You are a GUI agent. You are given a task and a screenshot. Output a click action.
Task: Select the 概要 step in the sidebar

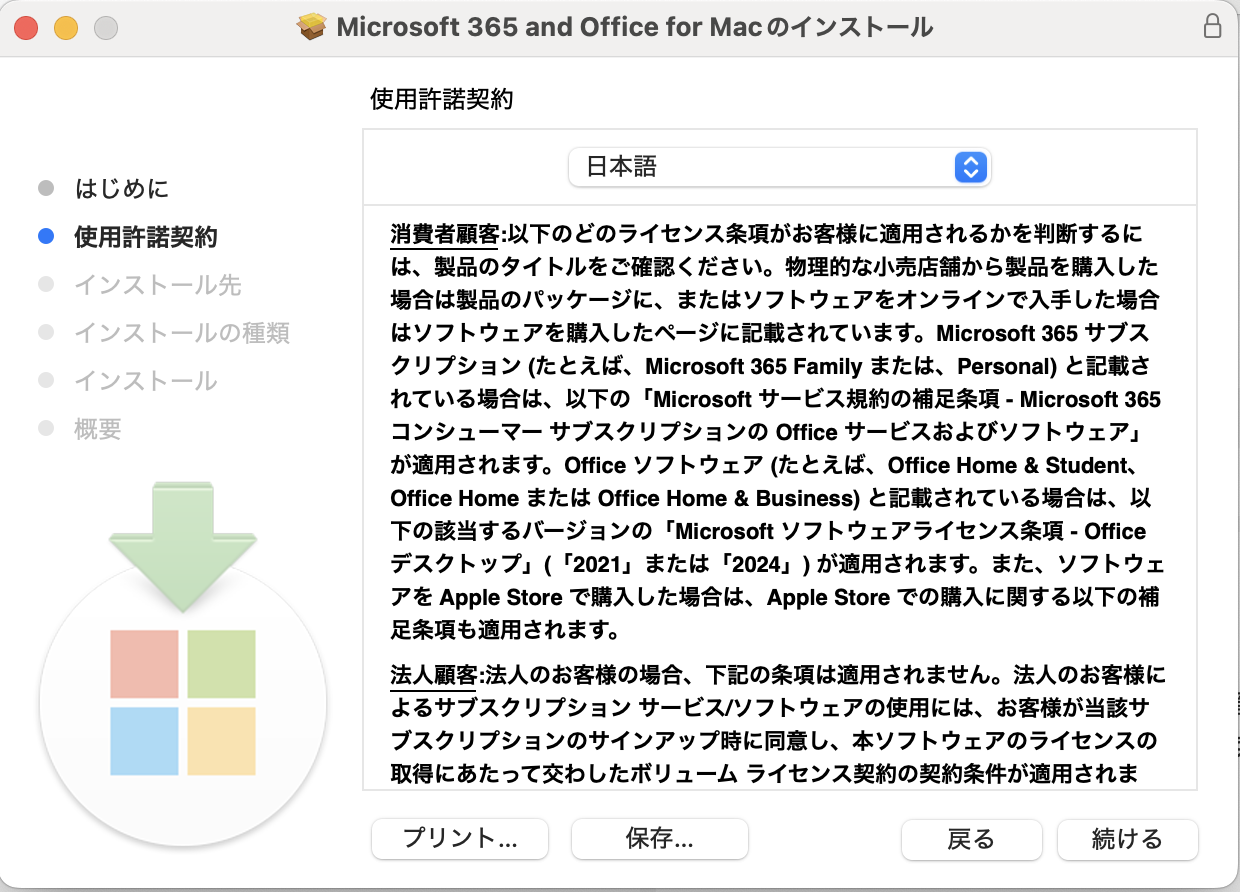coord(98,429)
